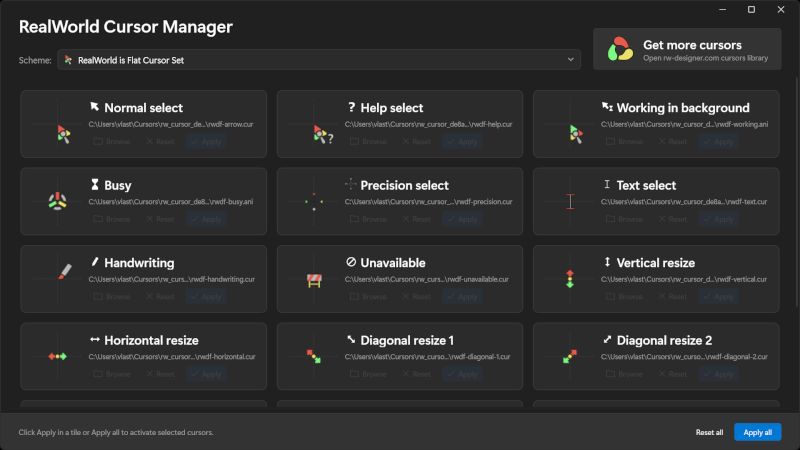Viewport: 800px width, 450px height.
Task: Click Reset all button
Action: [x=709, y=432]
